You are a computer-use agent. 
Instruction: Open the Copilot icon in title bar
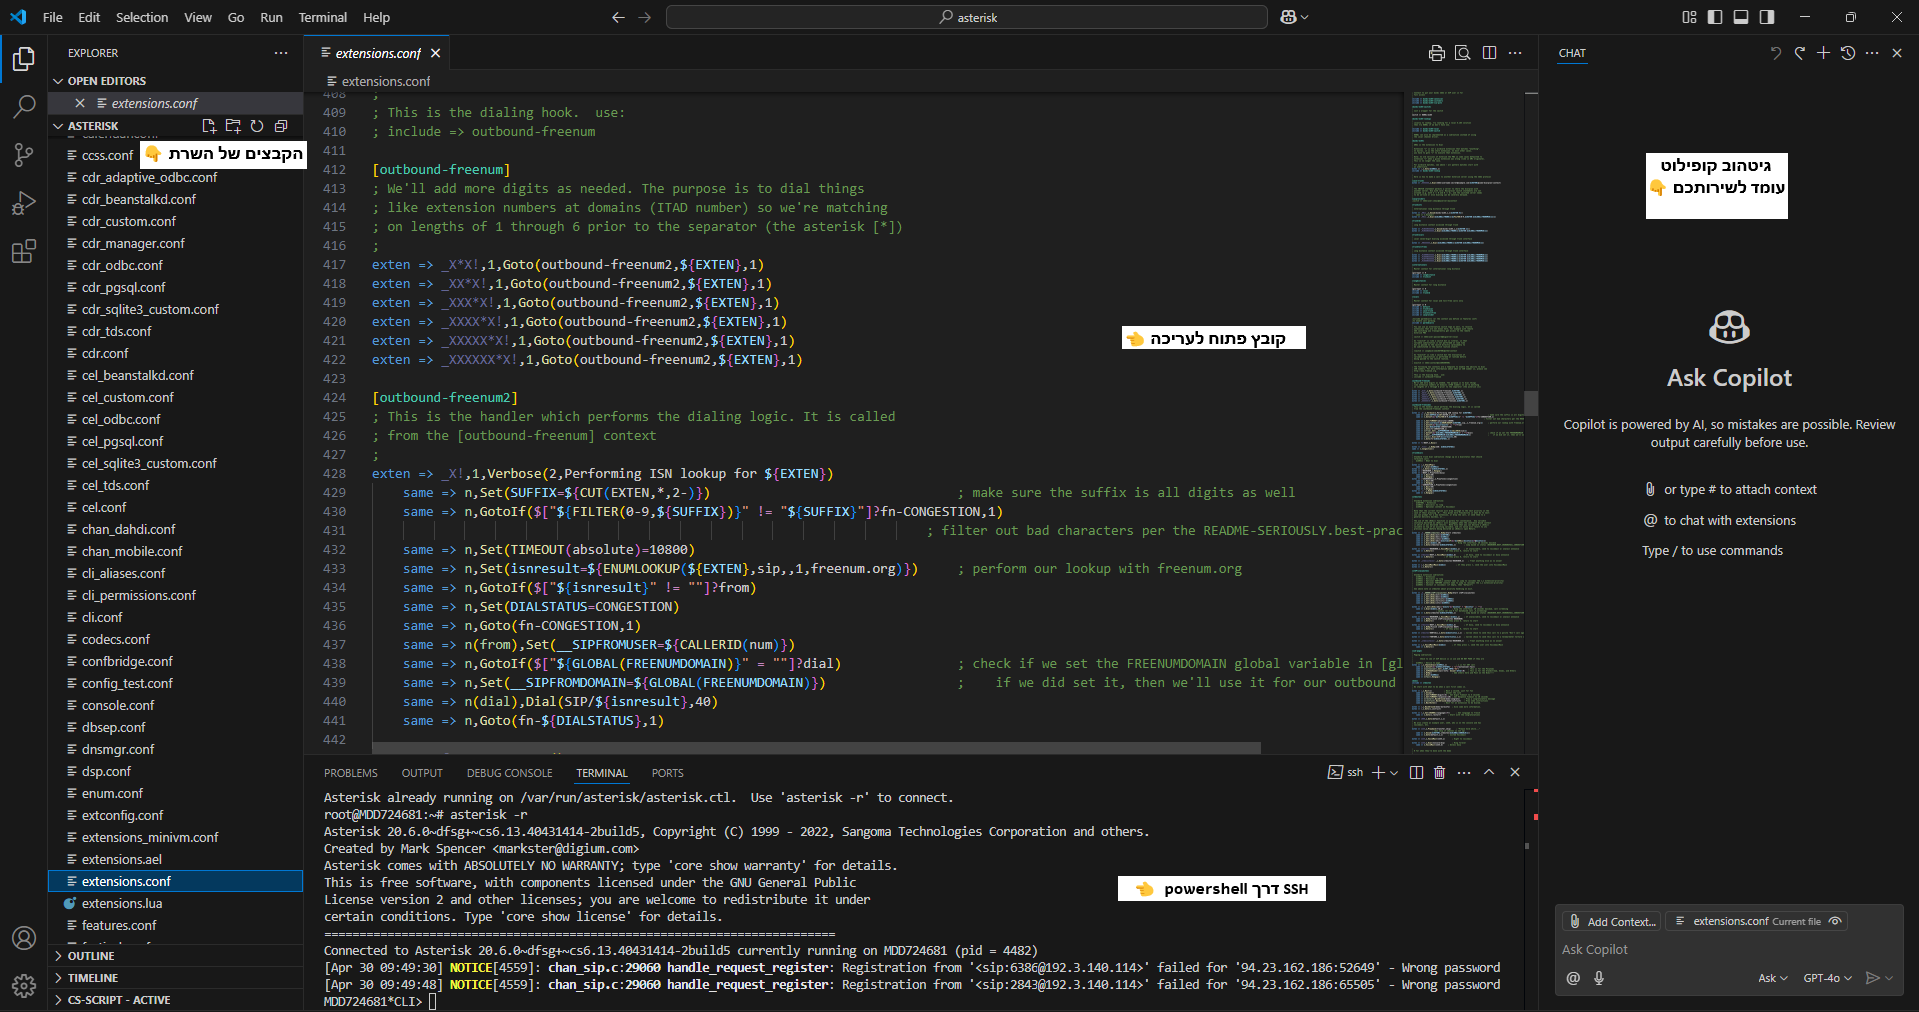tap(1288, 17)
